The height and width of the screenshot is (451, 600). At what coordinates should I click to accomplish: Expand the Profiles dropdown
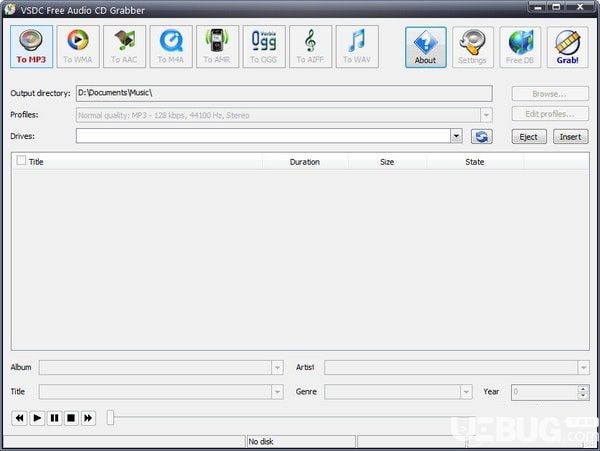tap(486, 115)
